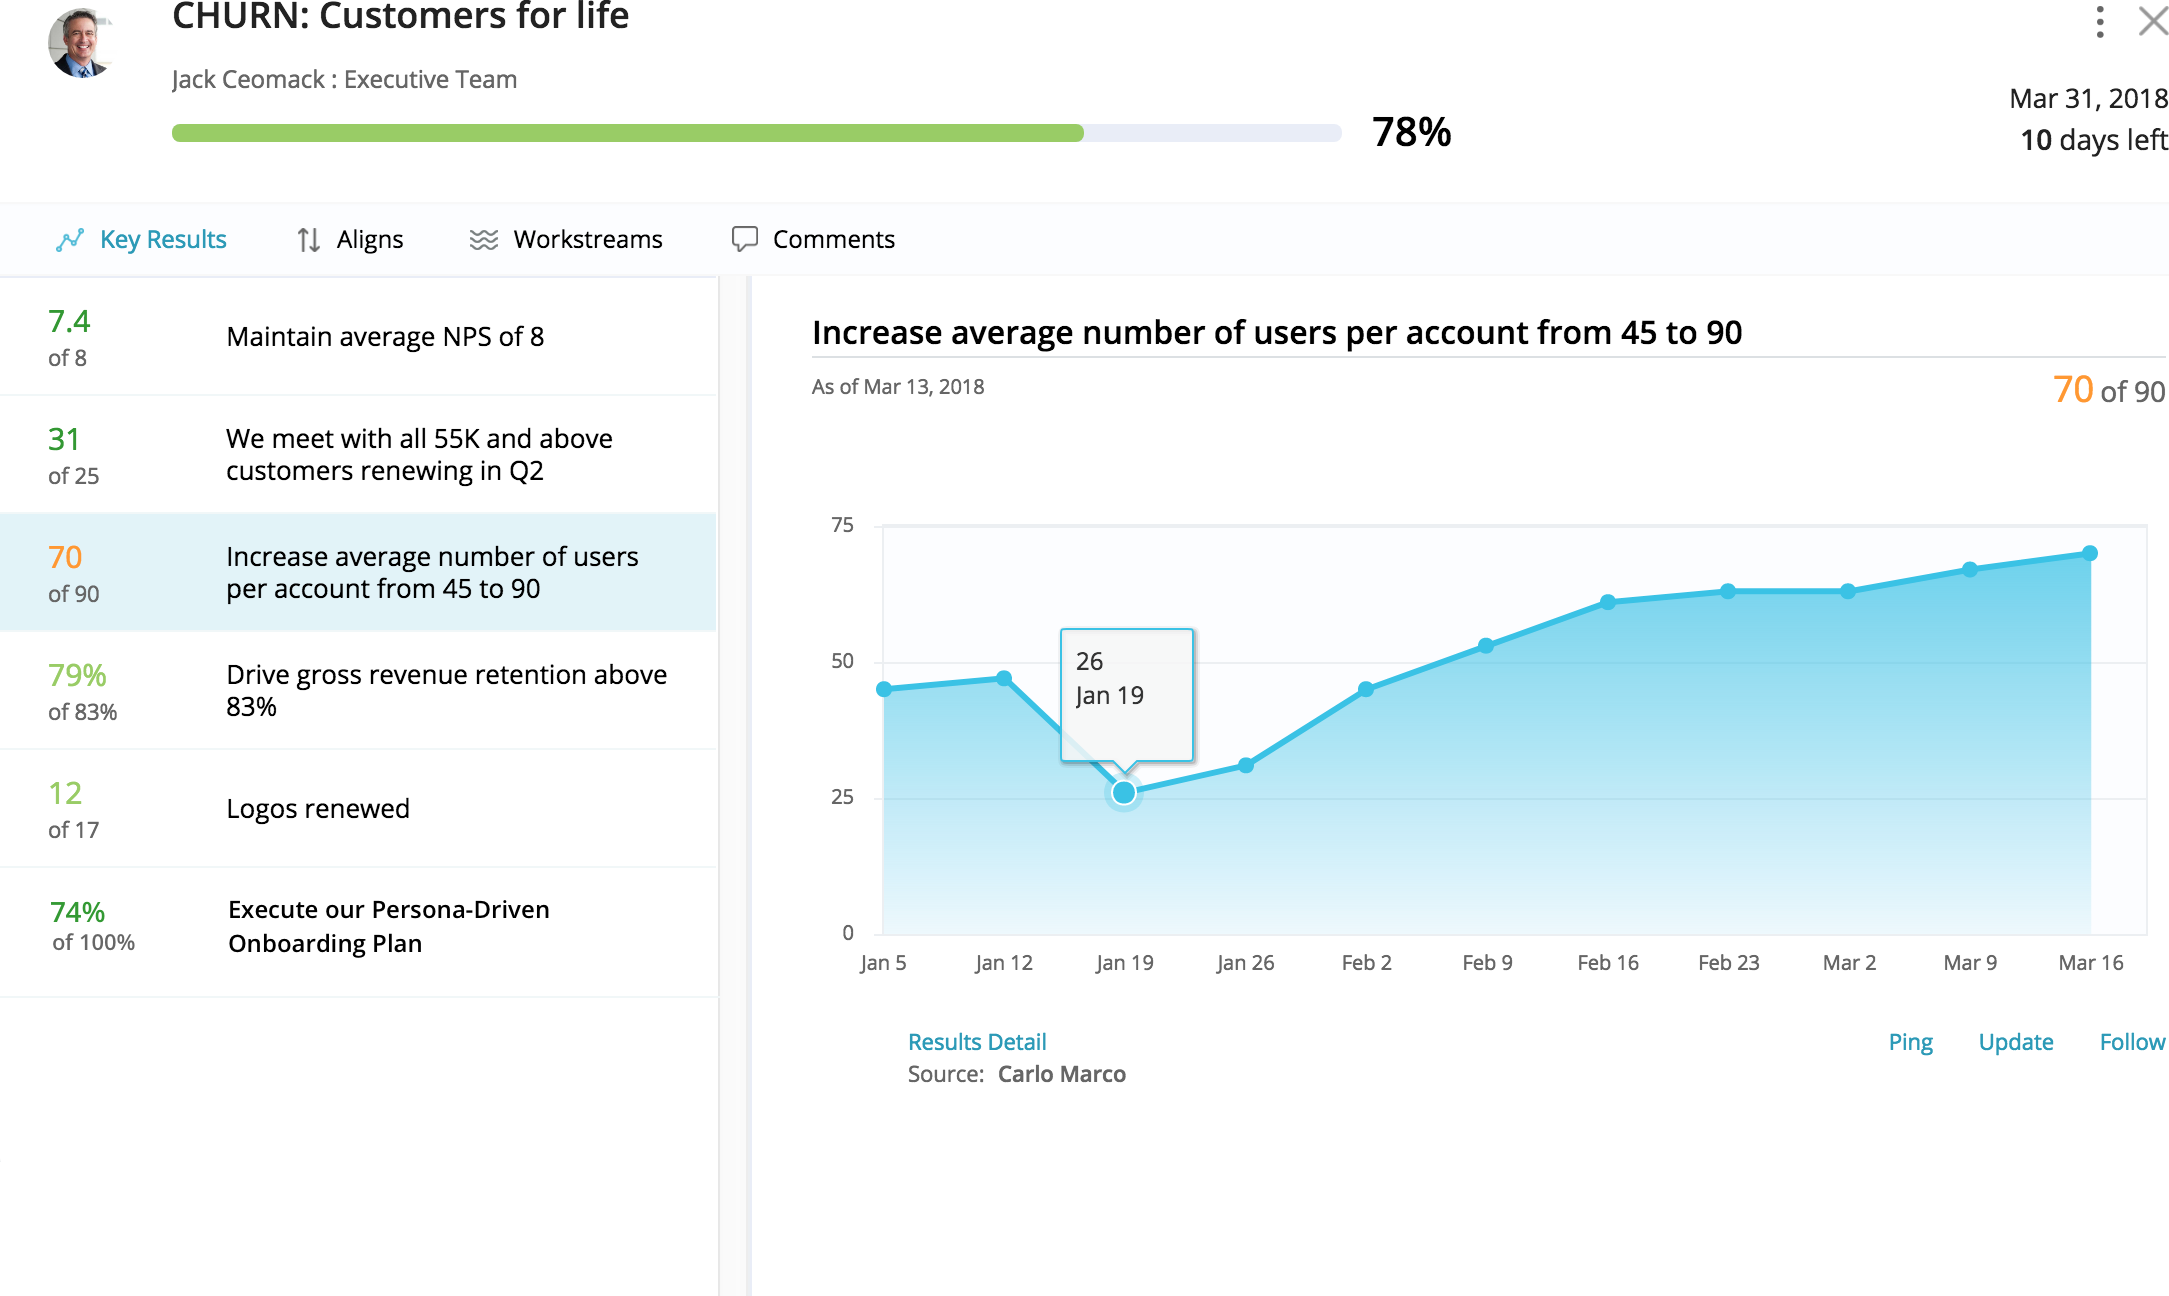Open the Key Results chart icon
The width and height of the screenshot is (2169, 1296).
tap(70, 239)
